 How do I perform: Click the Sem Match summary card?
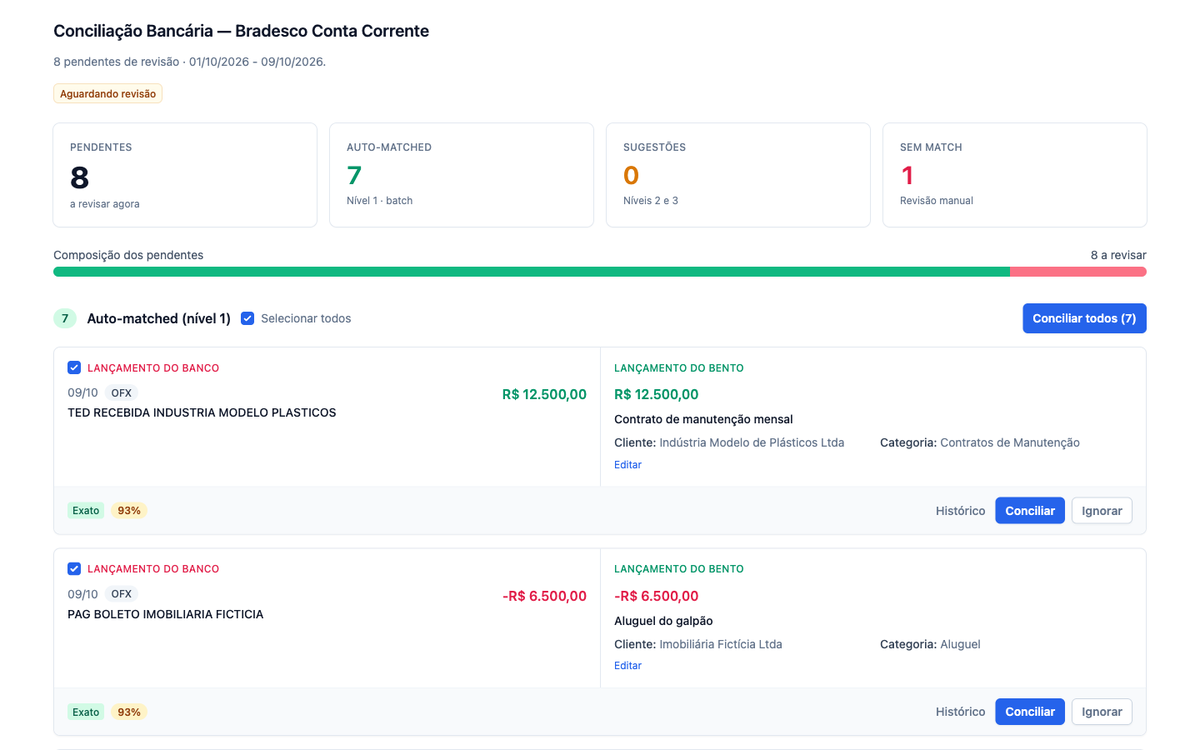pos(1015,175)
